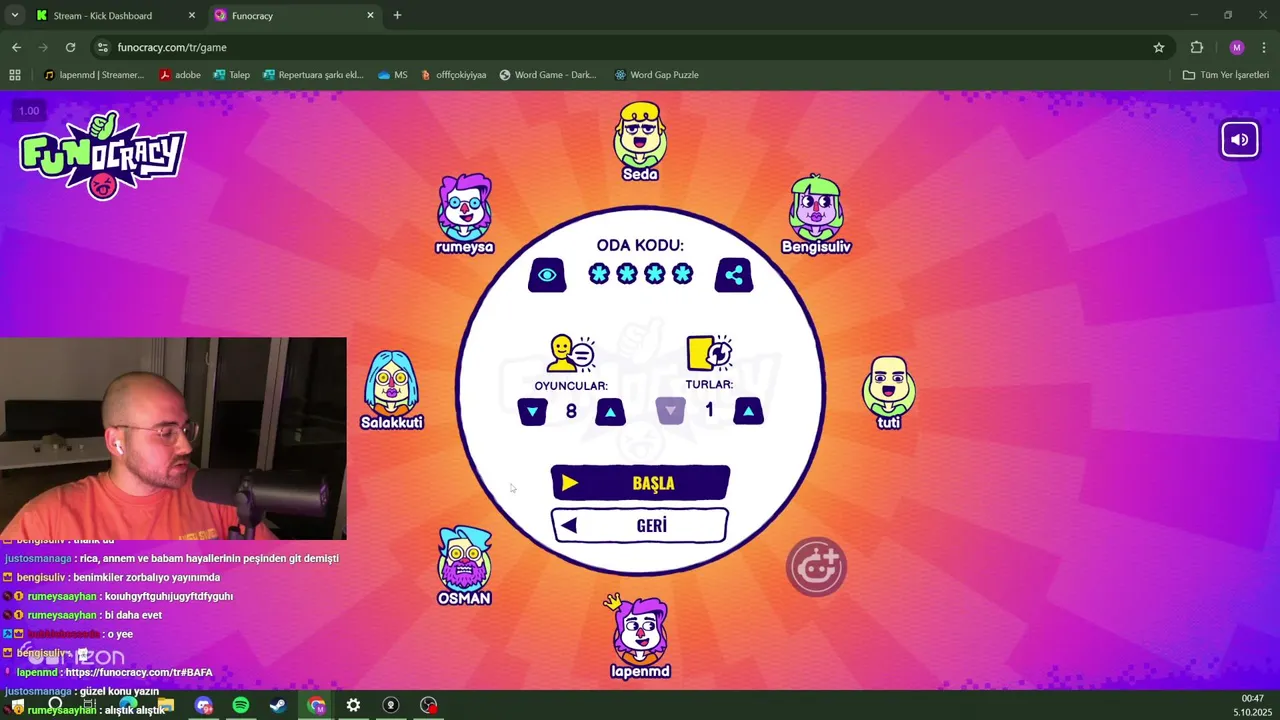Click the funocracy.com/tr#BAFA chat link
This screenshot has width=1280, height=720.
tap(139, 672)
